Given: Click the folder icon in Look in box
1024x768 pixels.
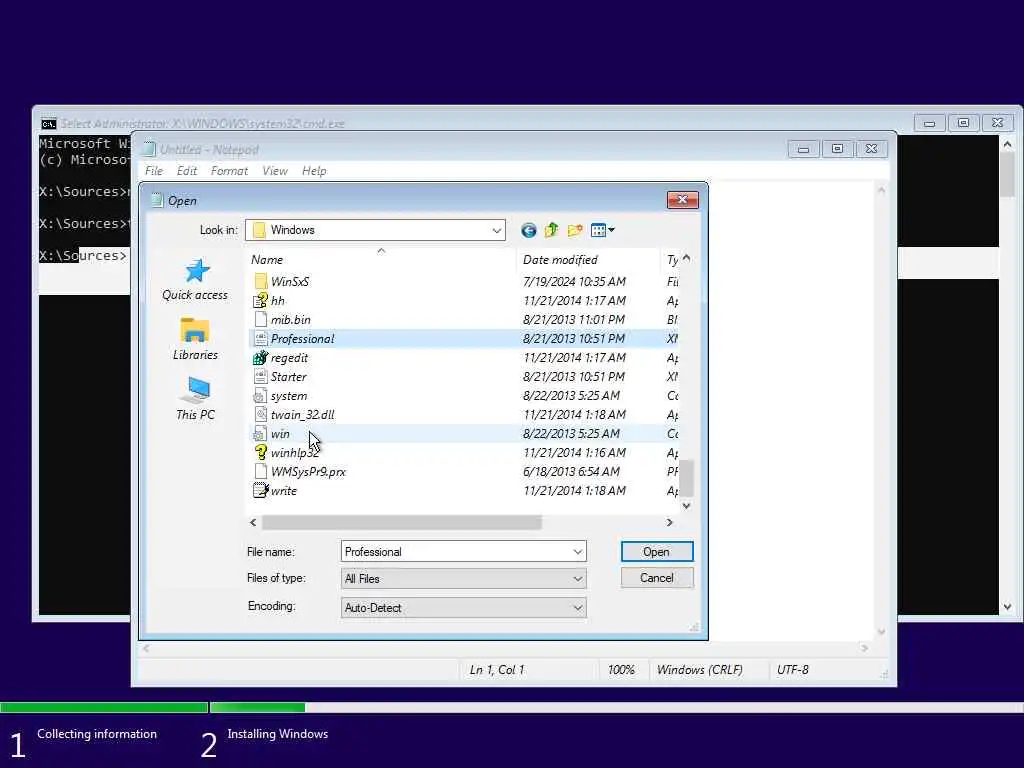Looking at the screenshot, I should 259,230.
